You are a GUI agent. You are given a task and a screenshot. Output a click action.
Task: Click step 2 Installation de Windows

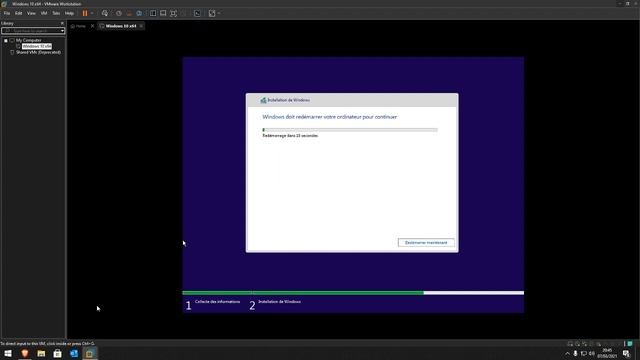275,305
